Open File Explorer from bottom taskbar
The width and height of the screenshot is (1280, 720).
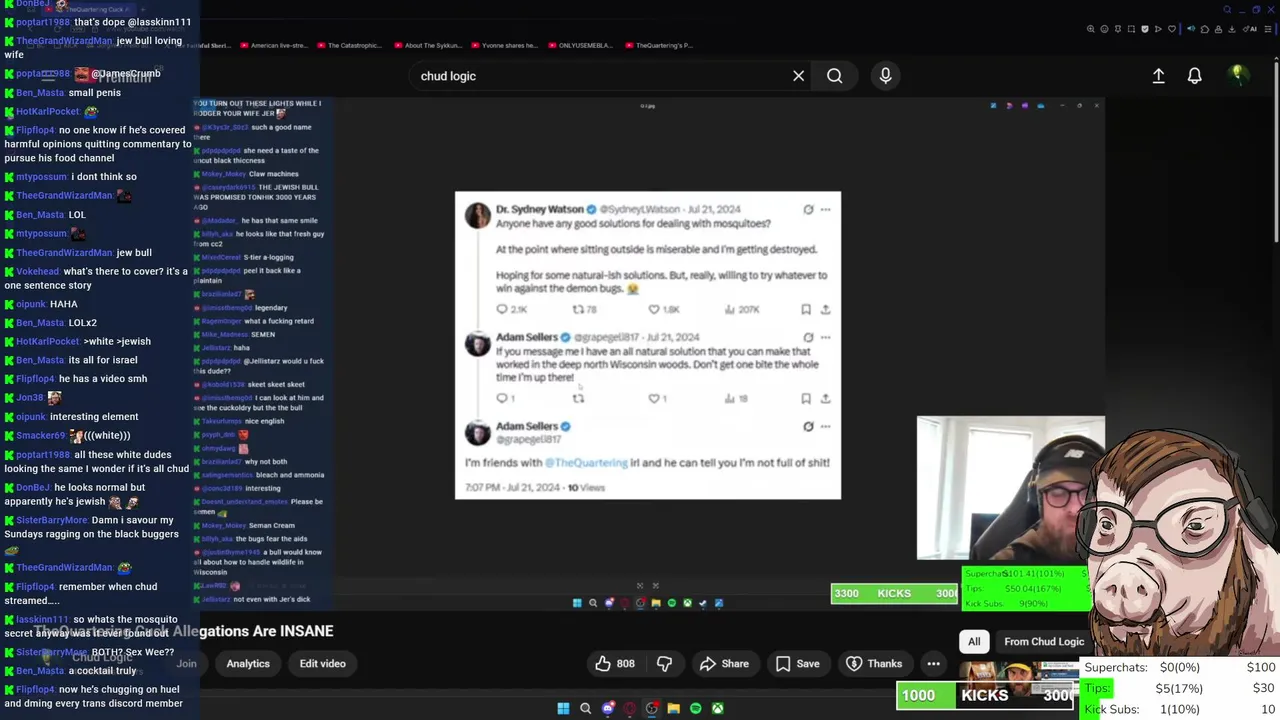673,708
